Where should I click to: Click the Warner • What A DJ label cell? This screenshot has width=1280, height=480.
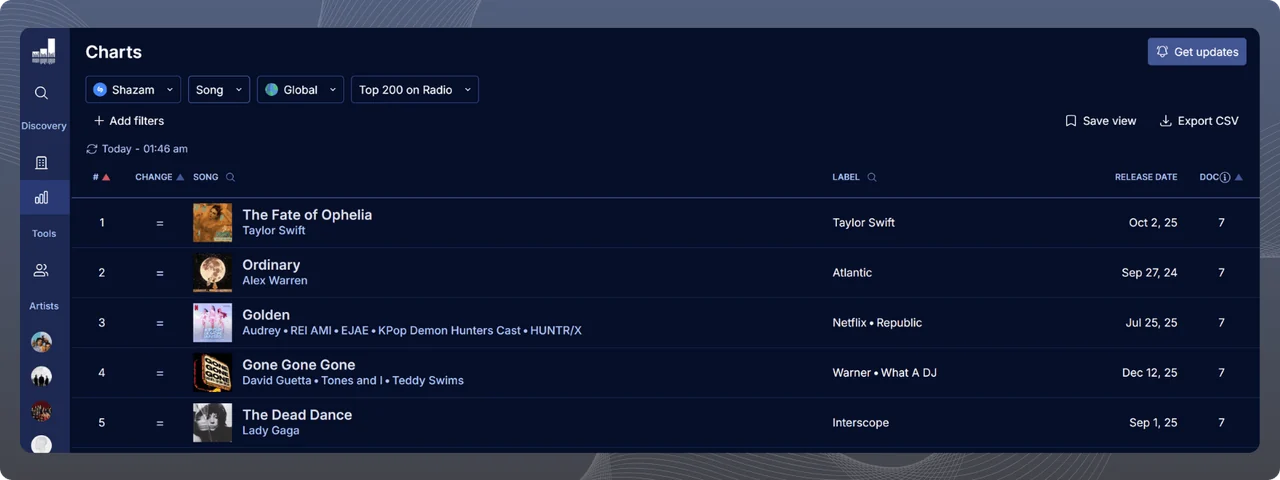[884, 373]
